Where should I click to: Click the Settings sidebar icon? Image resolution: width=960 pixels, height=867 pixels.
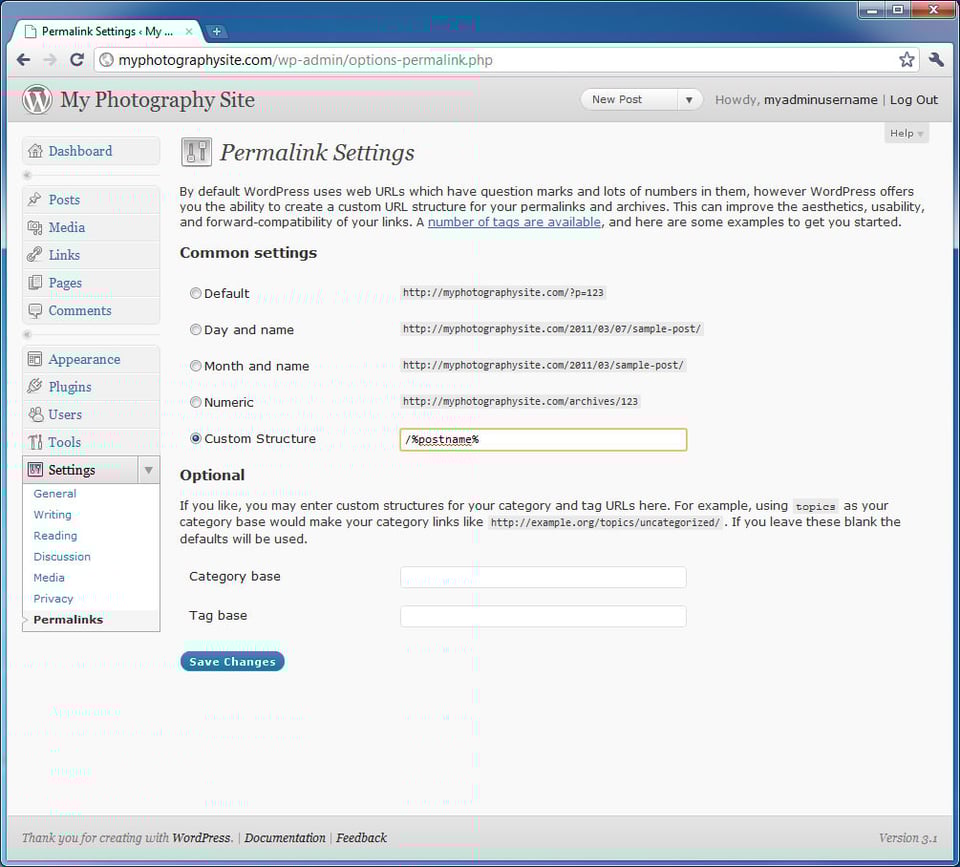pos(35,470)
